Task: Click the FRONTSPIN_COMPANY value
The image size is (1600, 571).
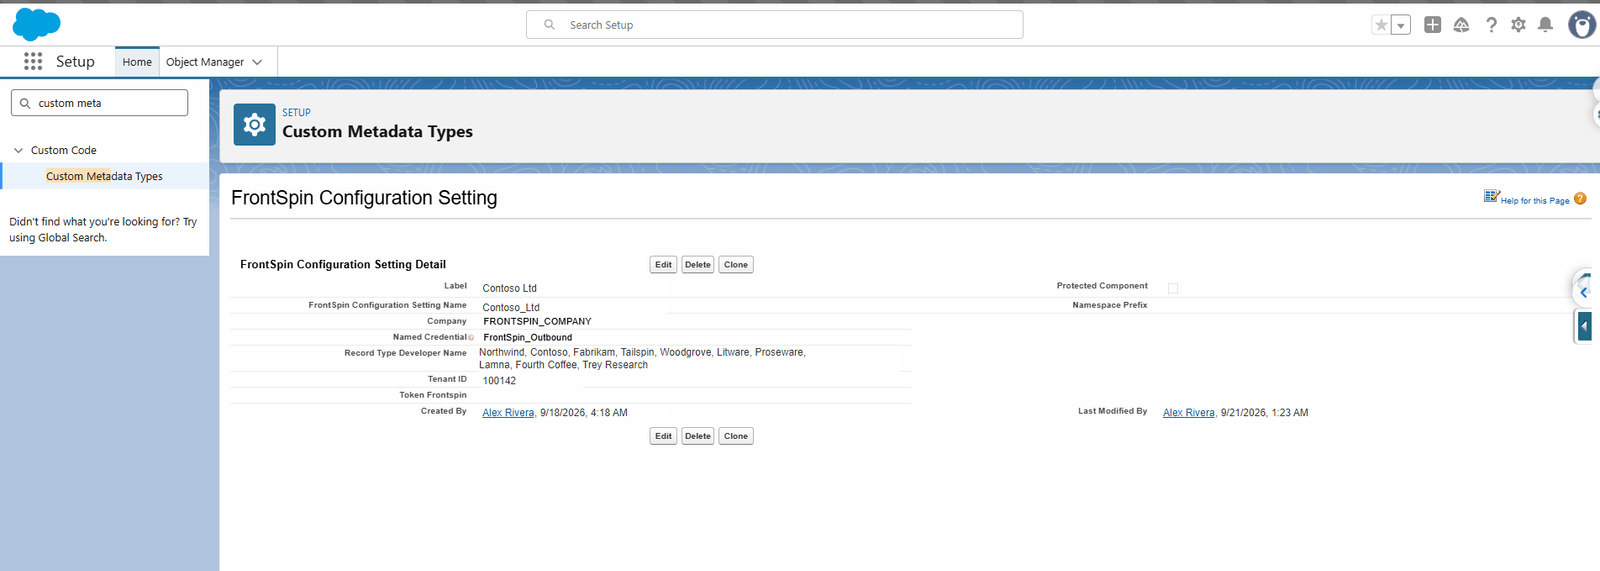Action: 537,322
